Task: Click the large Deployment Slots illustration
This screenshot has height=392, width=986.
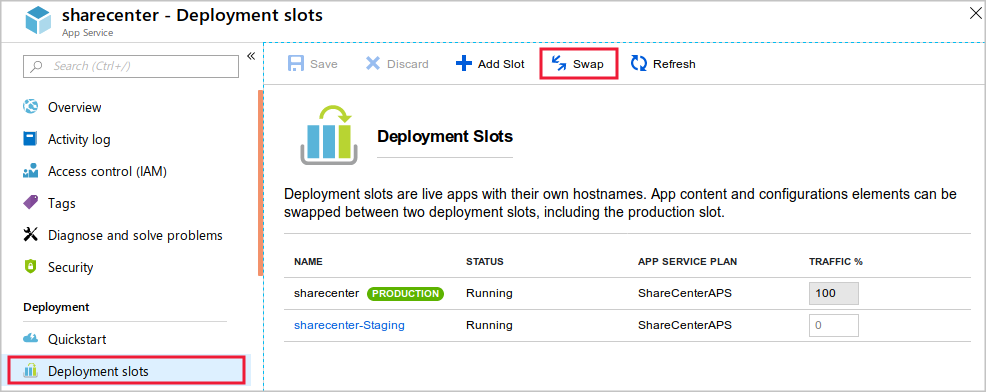Action: click(328, 135)
